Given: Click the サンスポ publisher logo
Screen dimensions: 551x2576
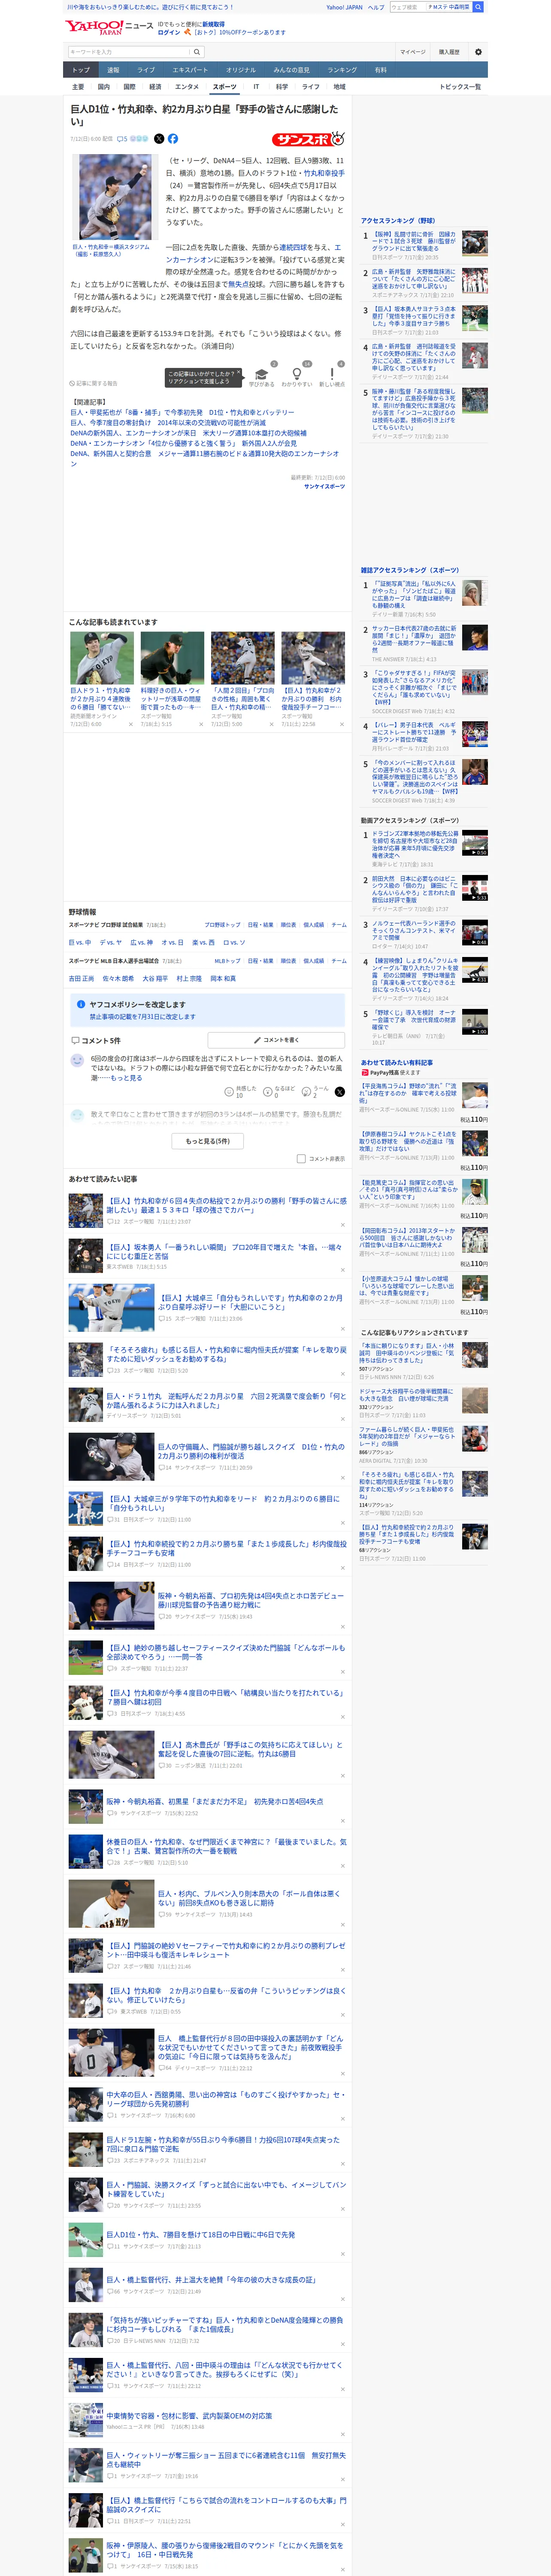Looking at the screenshot, I should tap(308, 139).
